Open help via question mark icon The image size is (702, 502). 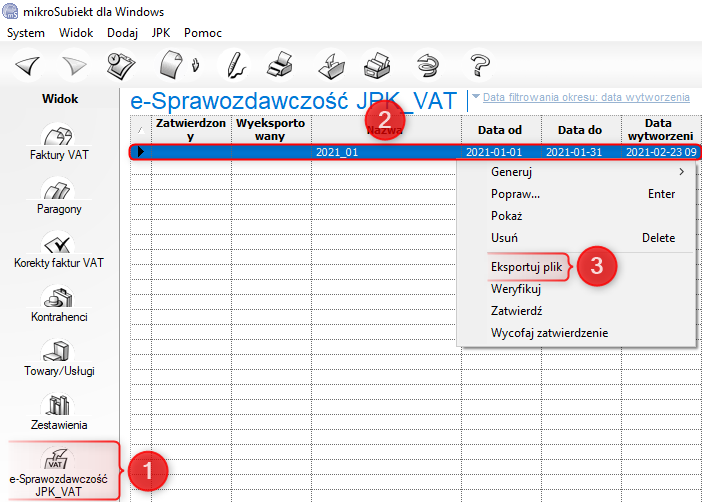click(x=479, y=66)
